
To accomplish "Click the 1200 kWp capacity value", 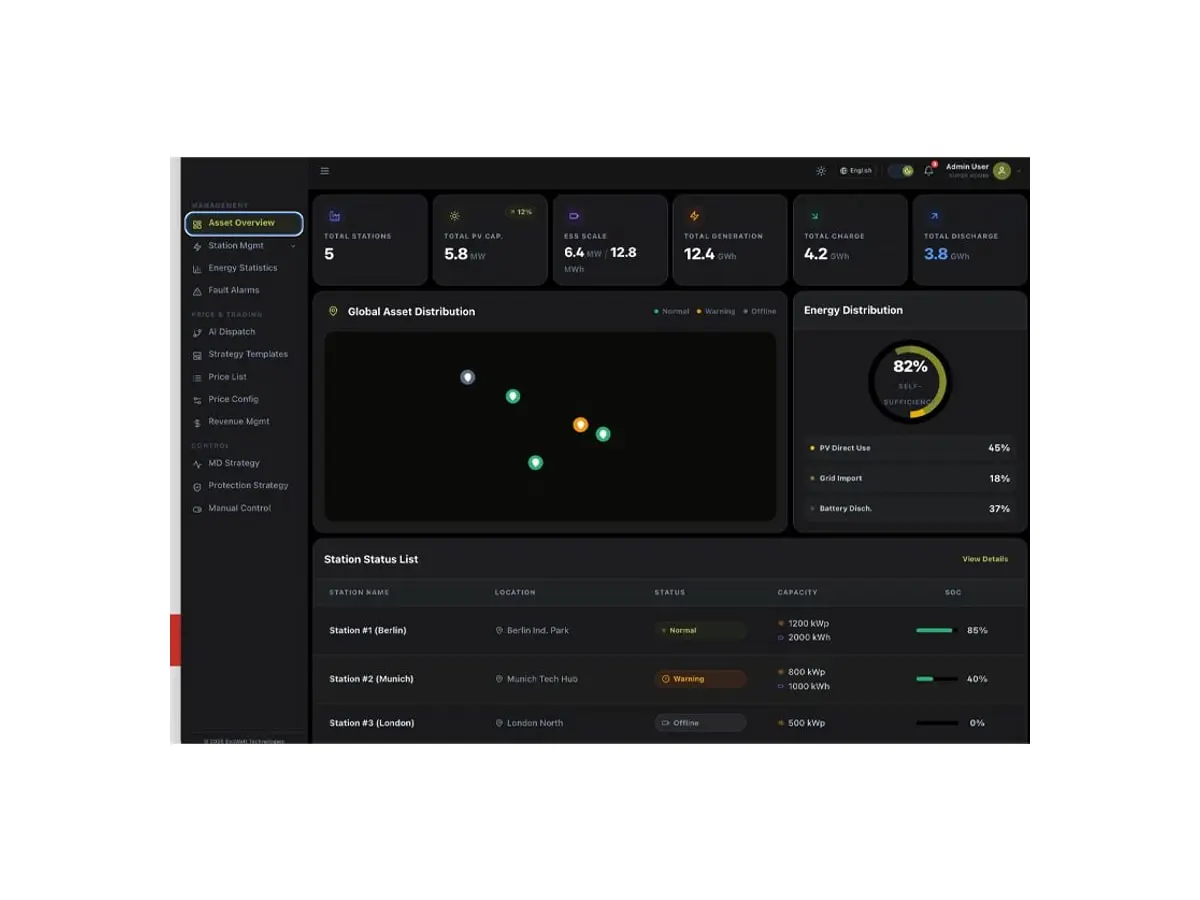I will coord(808,624).
